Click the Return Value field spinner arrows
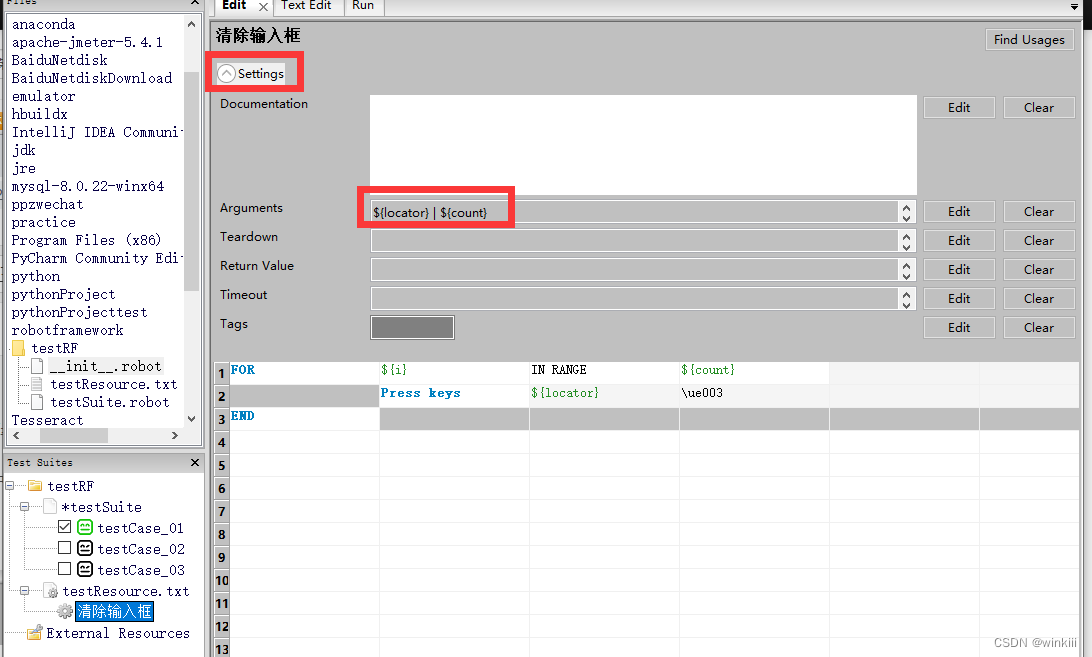Screen dimensions: 1092x657 coord(906,270)
